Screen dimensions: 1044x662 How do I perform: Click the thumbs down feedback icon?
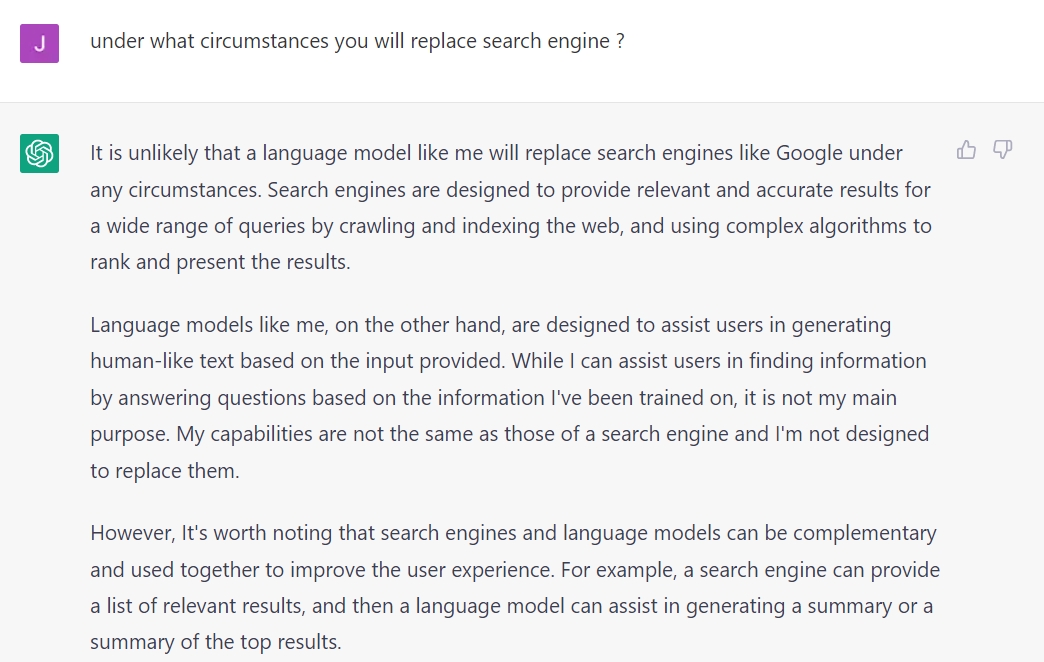(1003, 150)
